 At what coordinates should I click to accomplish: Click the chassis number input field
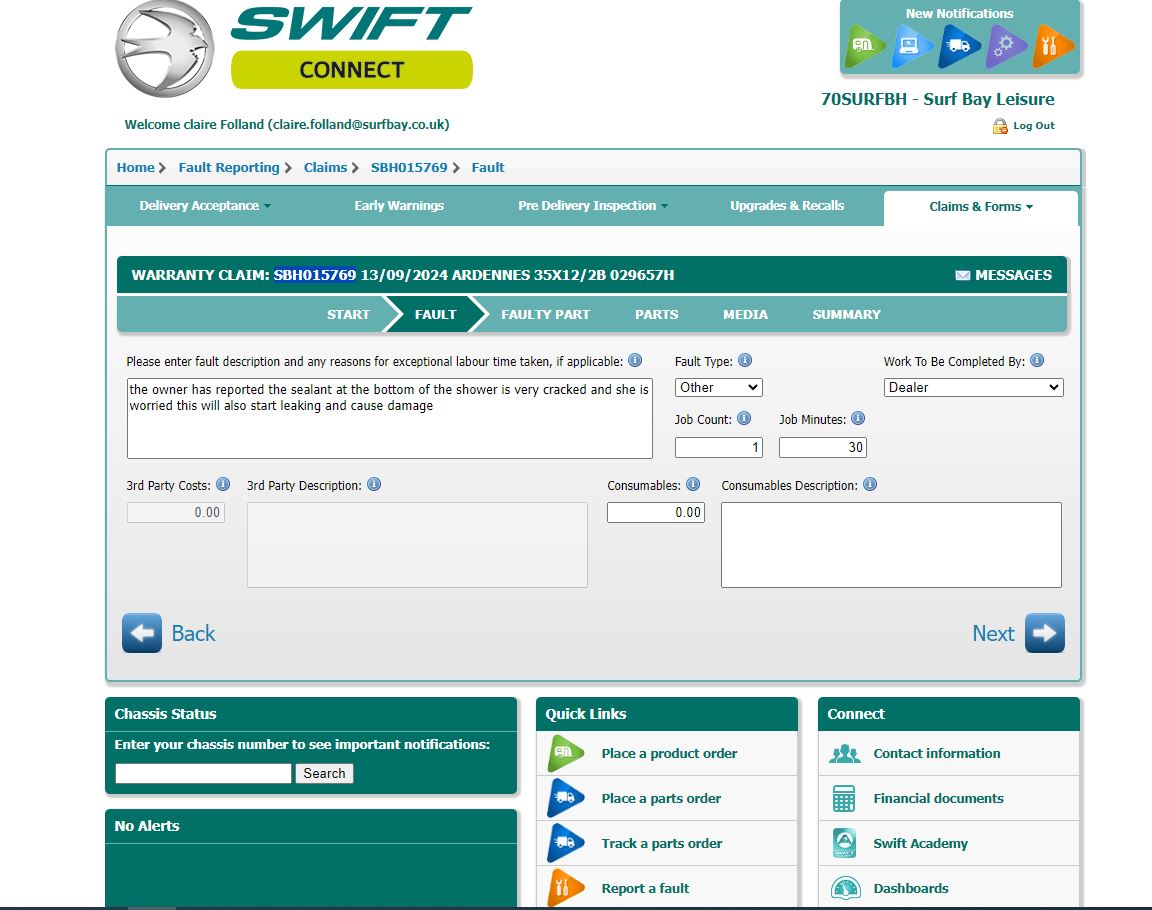204,773
